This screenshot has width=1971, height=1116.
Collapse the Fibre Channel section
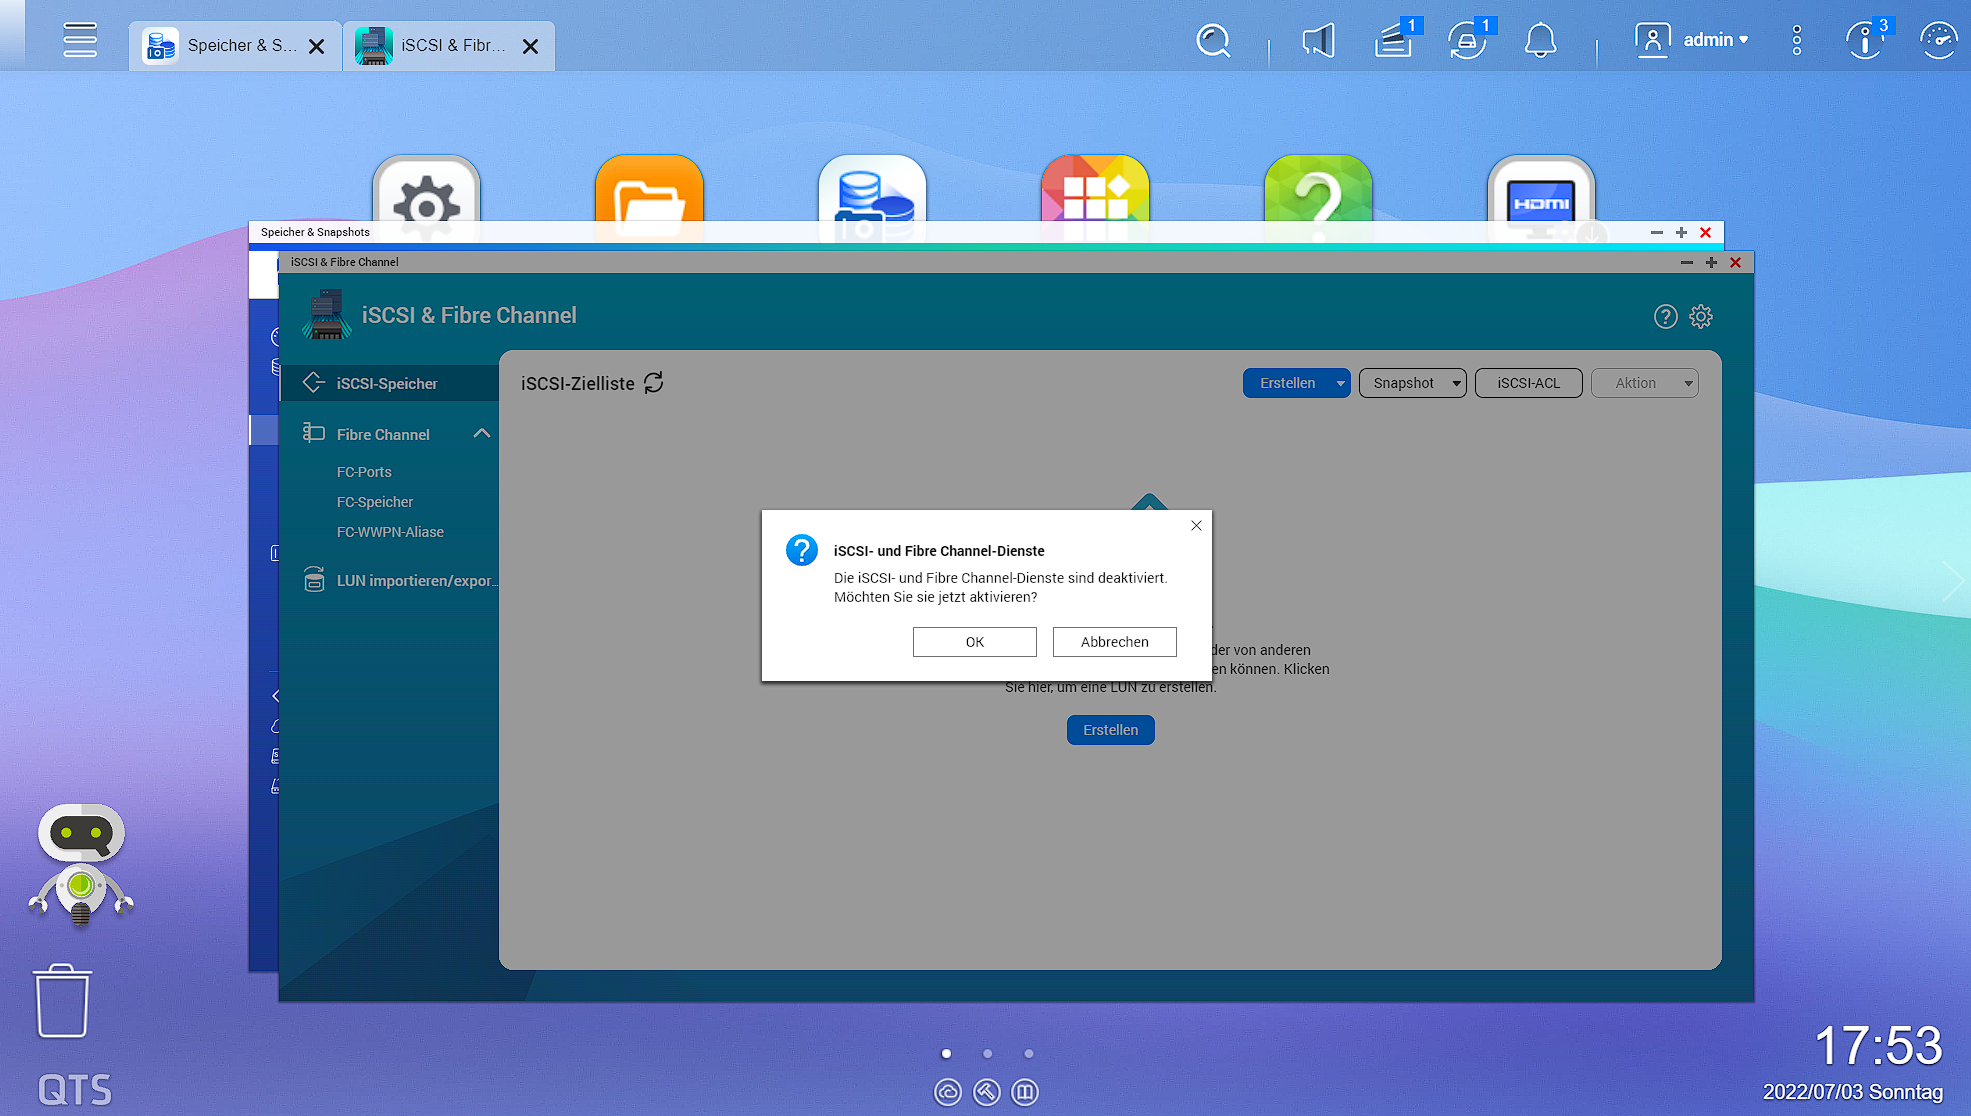tap(482, 434)
